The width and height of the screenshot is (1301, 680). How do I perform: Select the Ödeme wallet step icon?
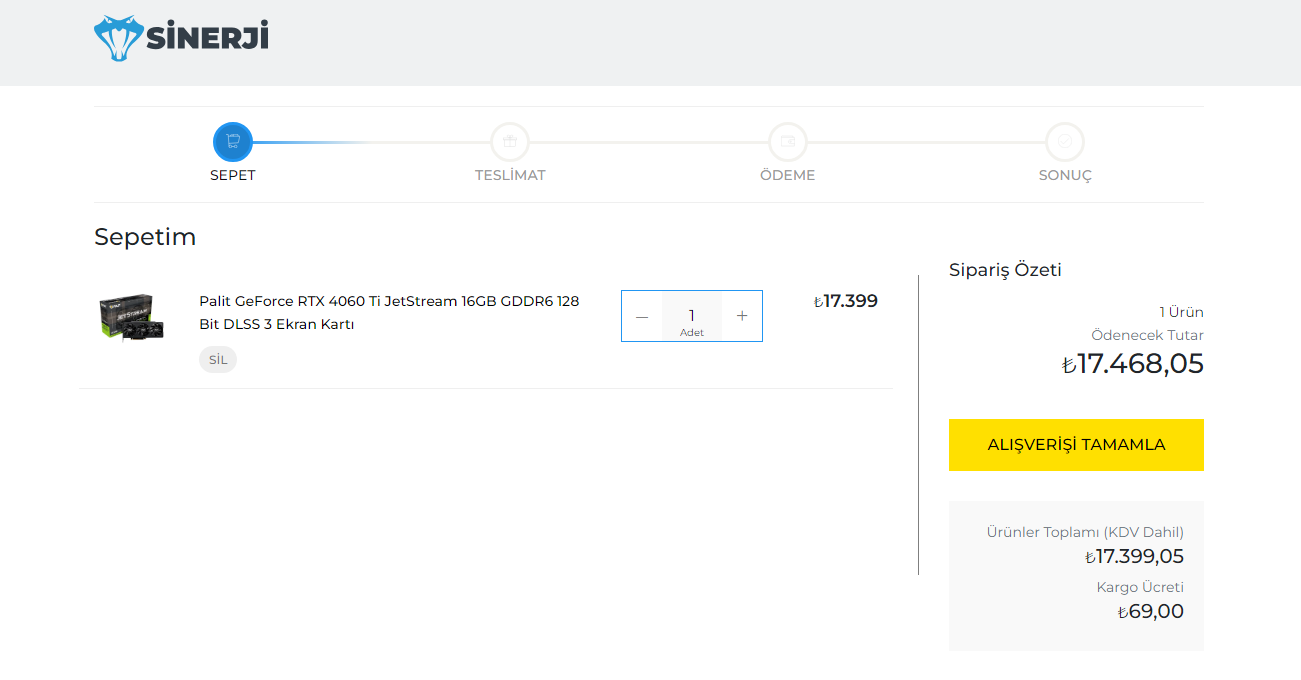point(788,142)
